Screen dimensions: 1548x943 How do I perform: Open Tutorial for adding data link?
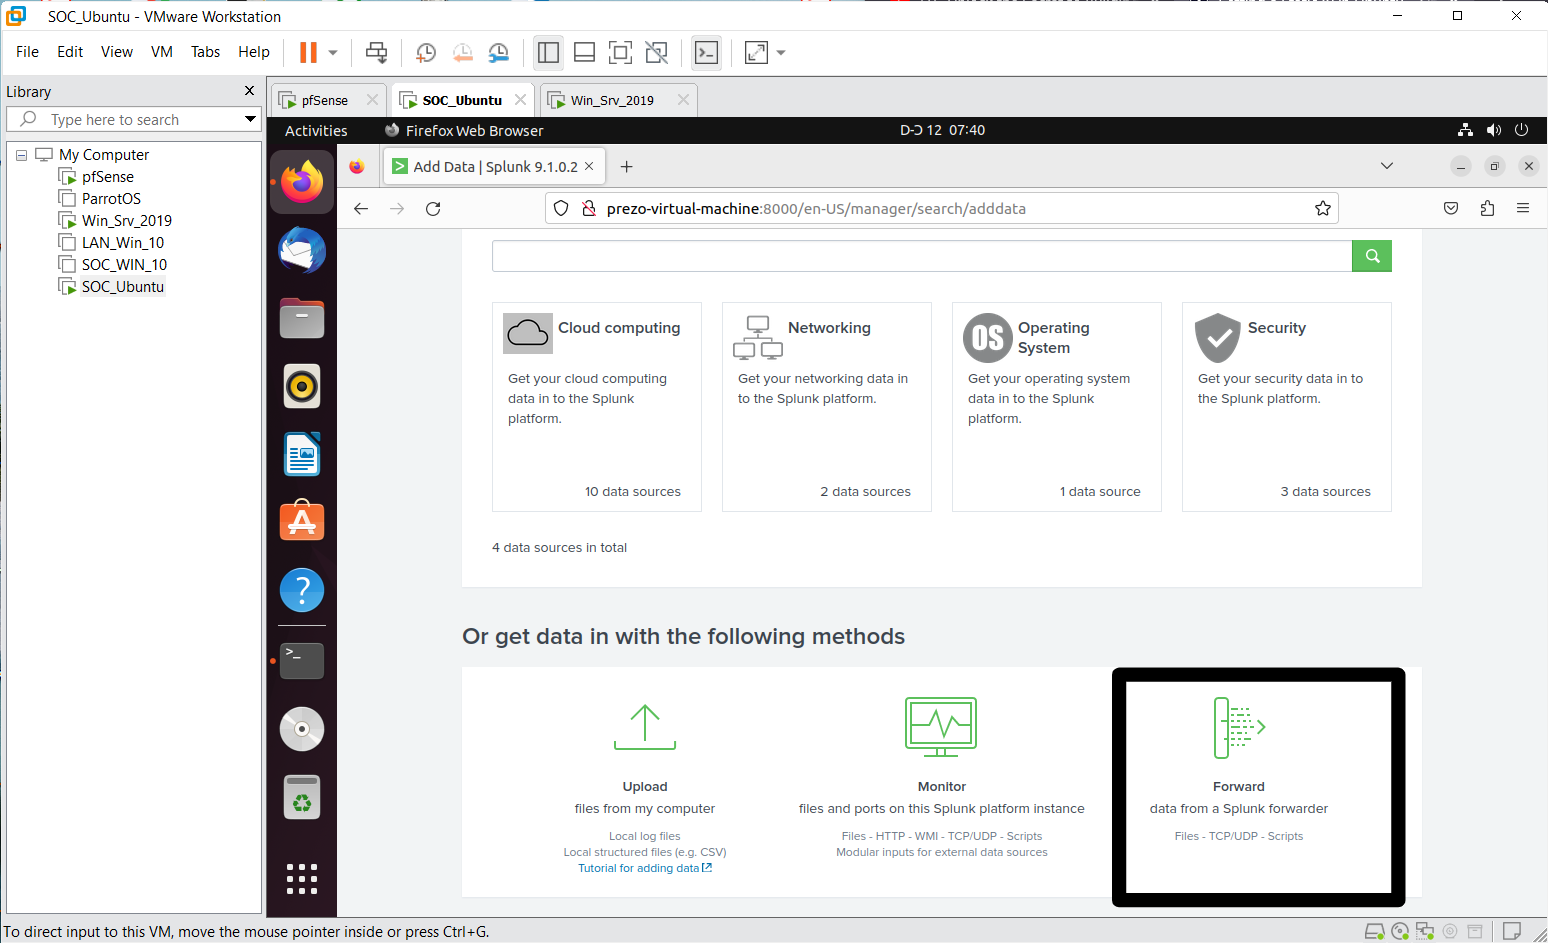pos(645,868)
